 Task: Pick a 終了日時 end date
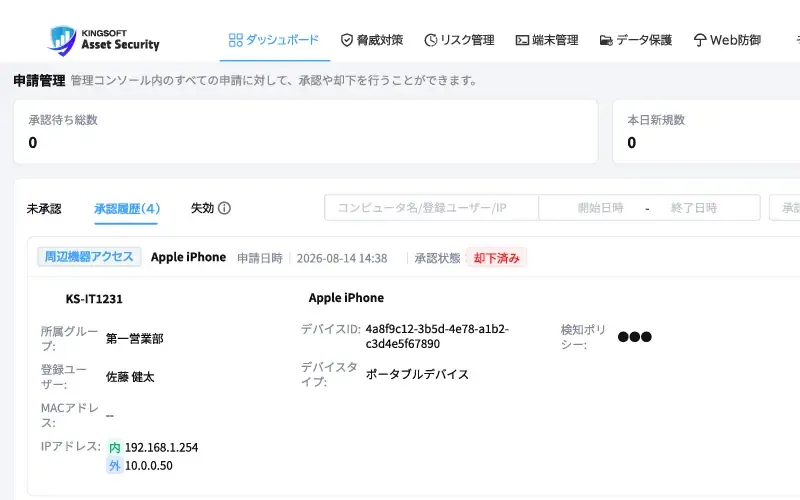coord(694,208)
